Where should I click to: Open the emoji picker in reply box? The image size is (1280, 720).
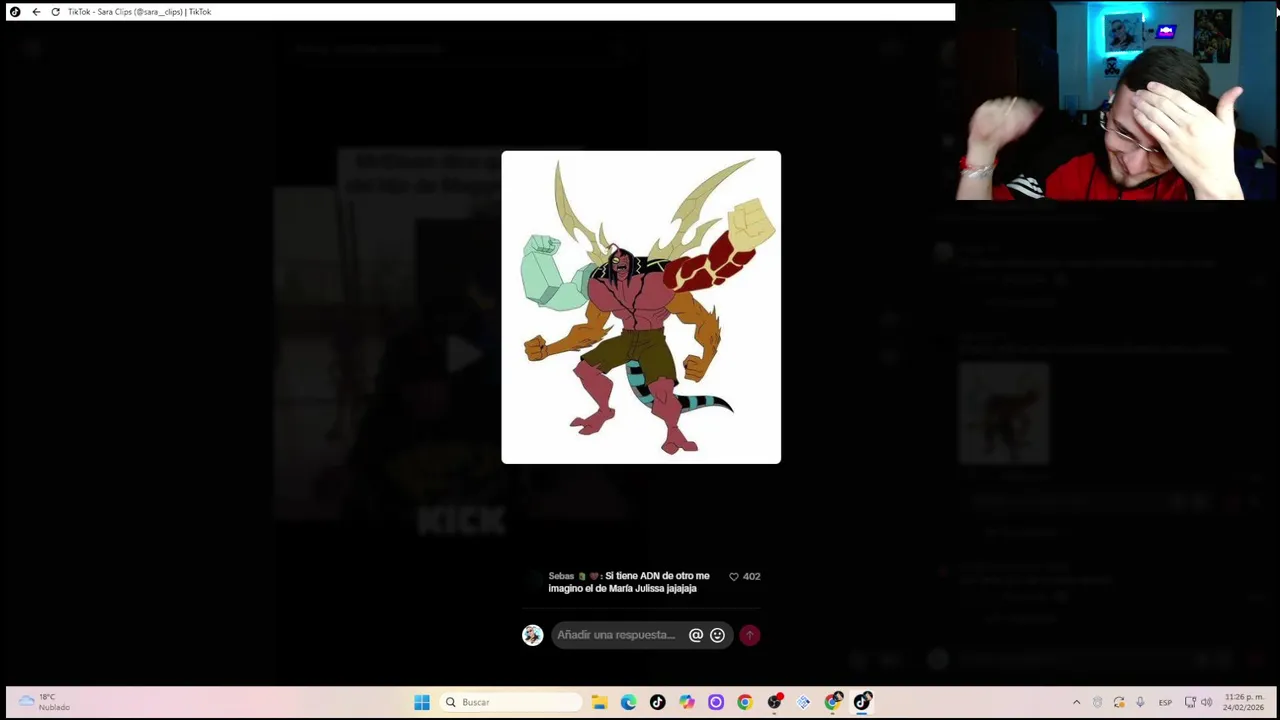tap(717, 635)
